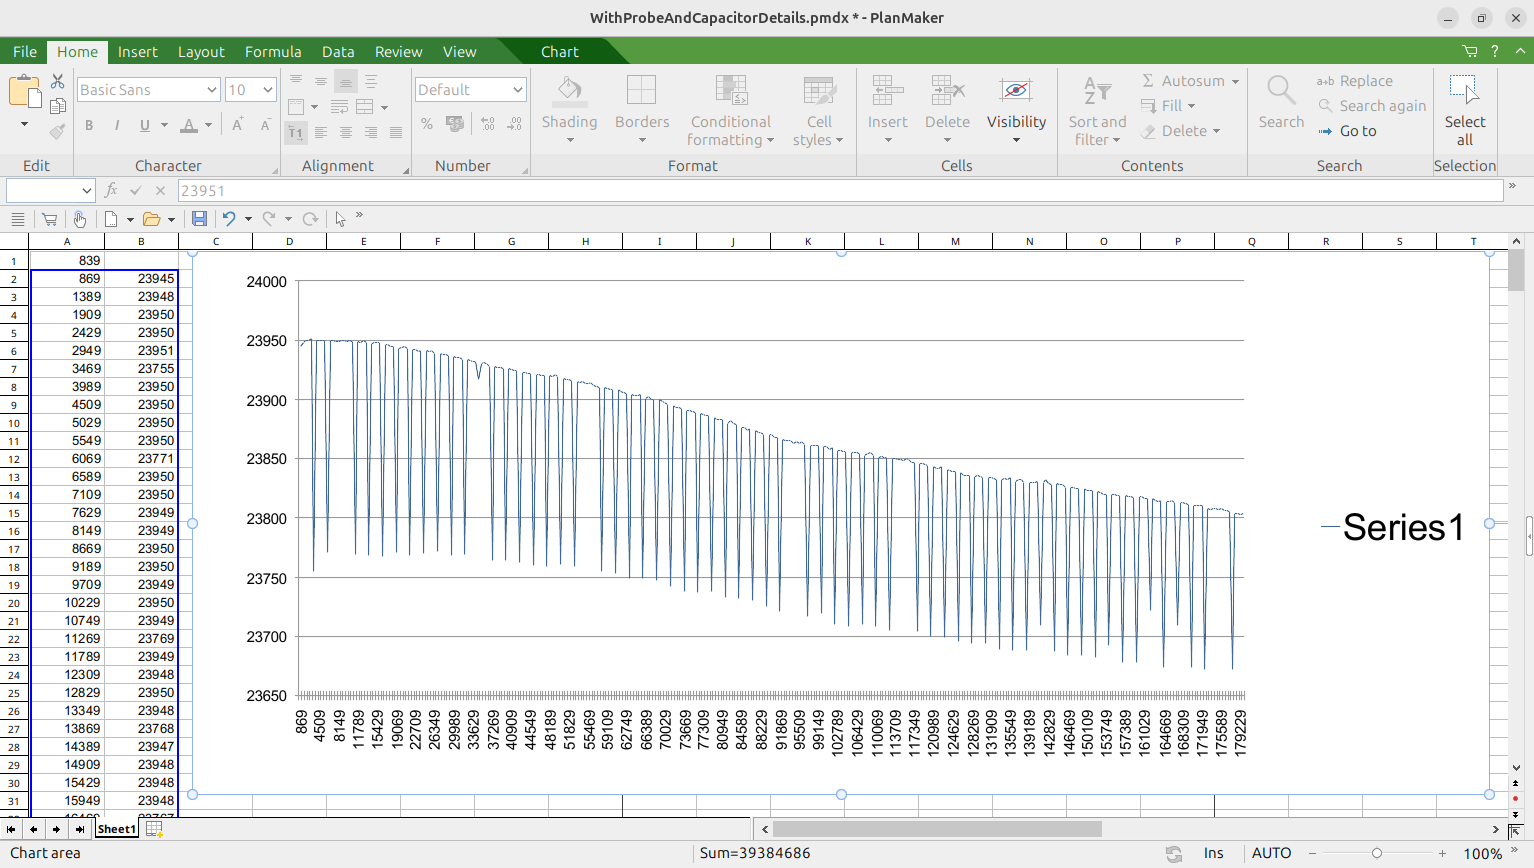The image size is (1534, 868).
Task: Click the formula bar input showing 23951
Action: (x=840, y=190)
